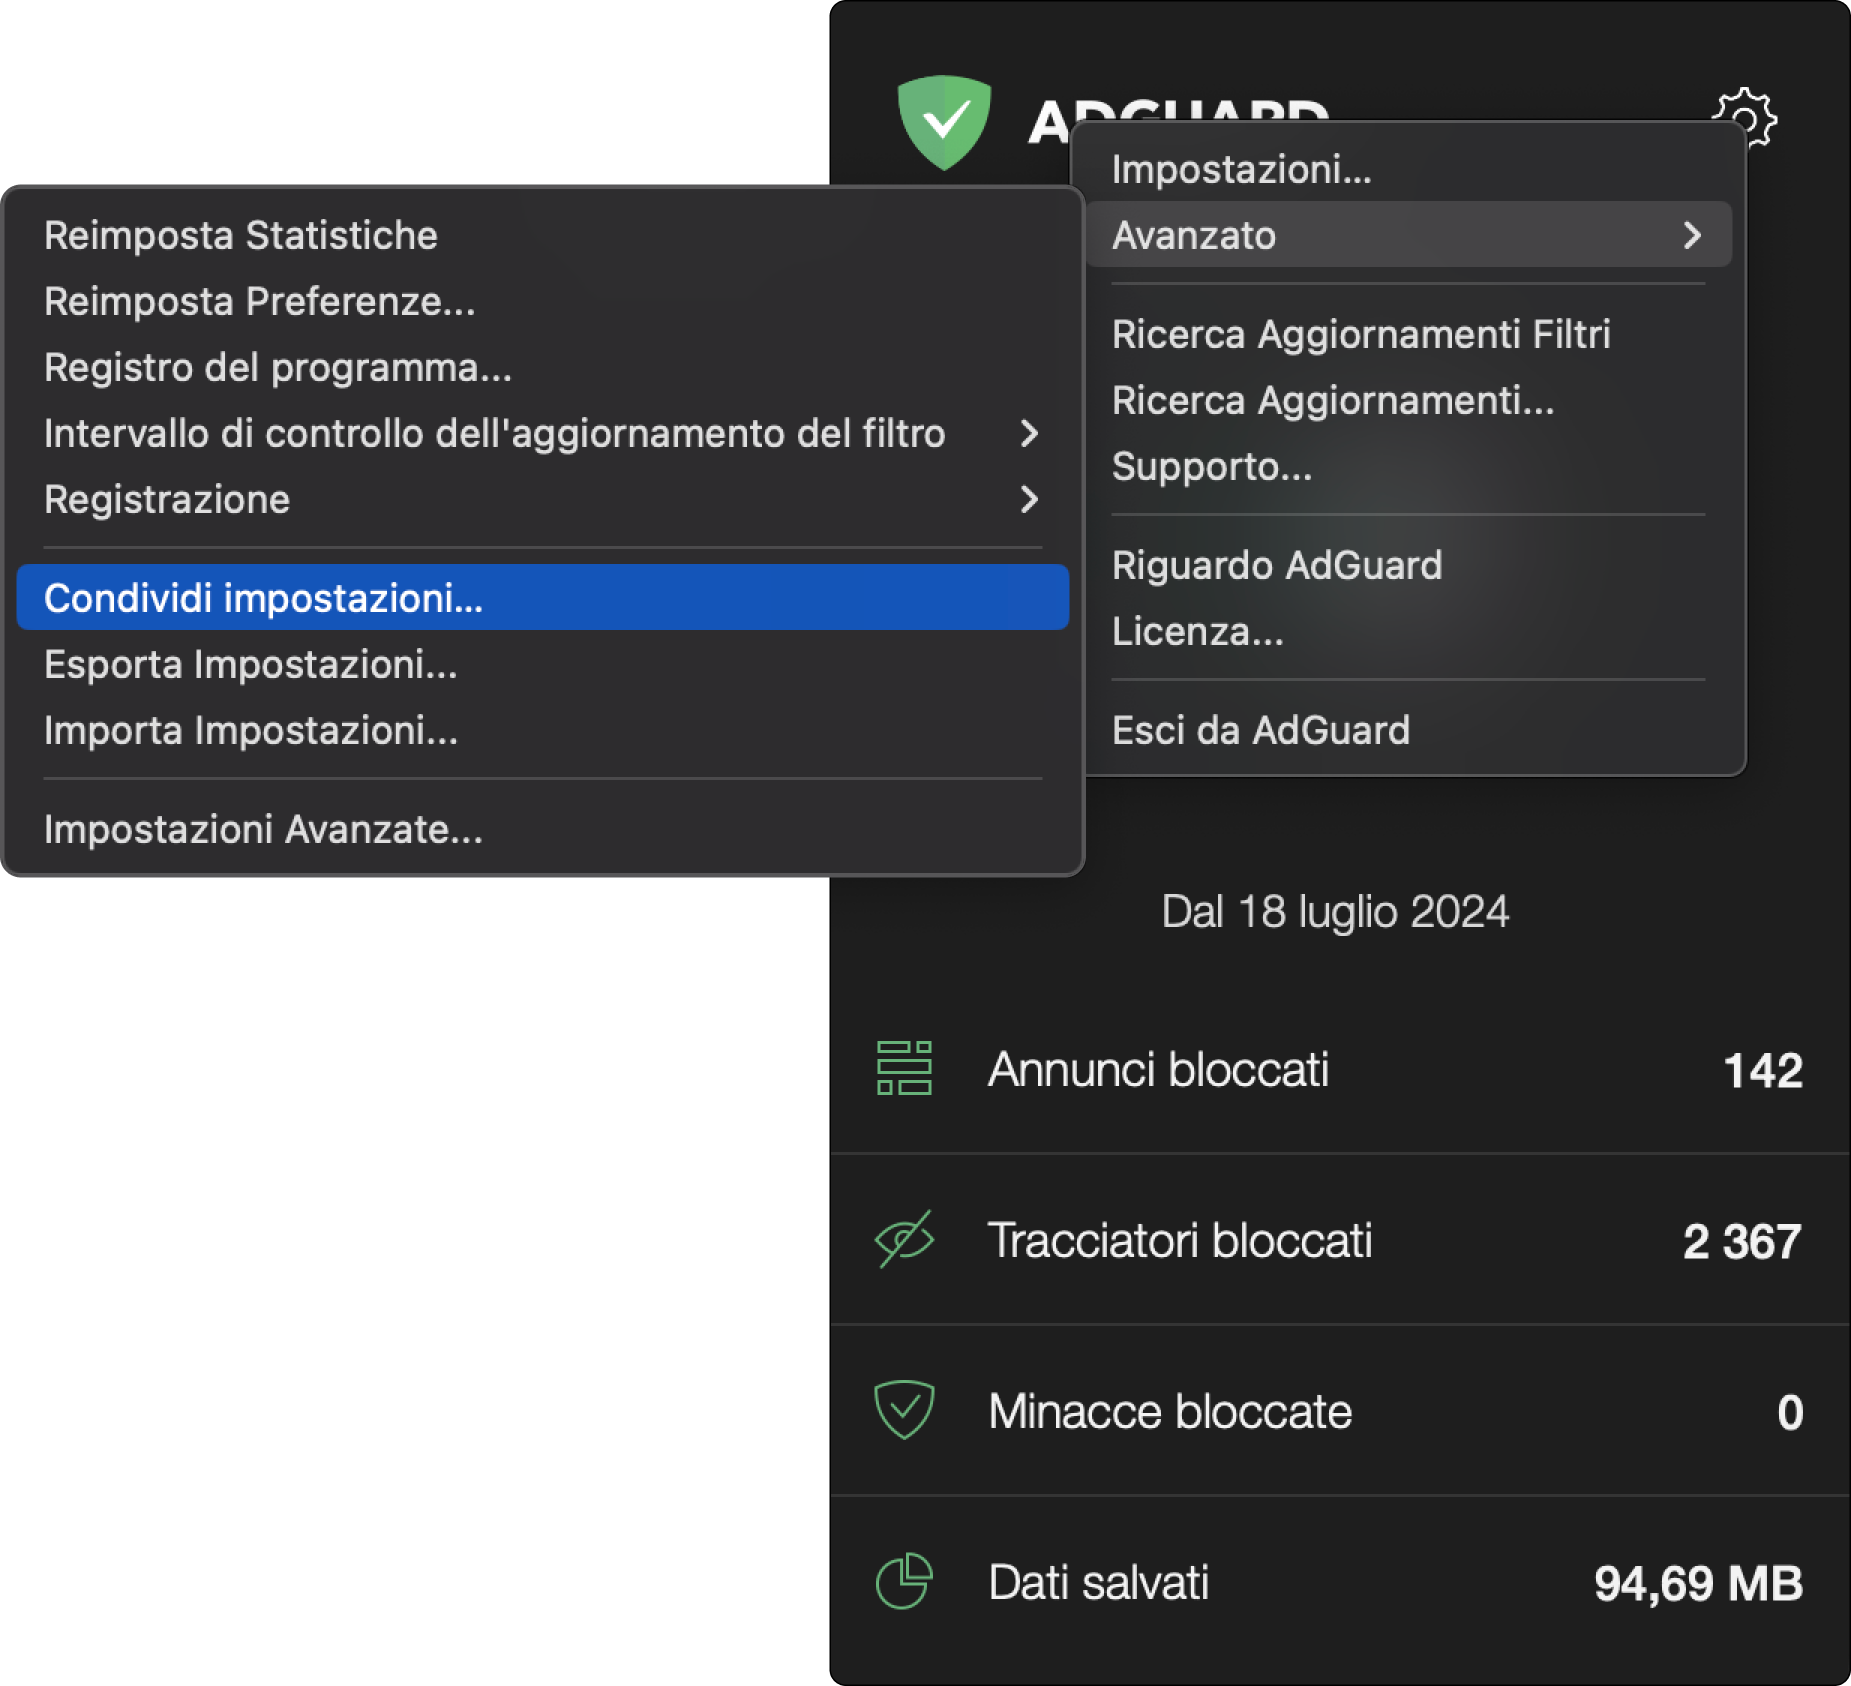Click the Annunci bloccati grid icon
This screenshot has height=1686, width=1851.
tap(904, 1068)
